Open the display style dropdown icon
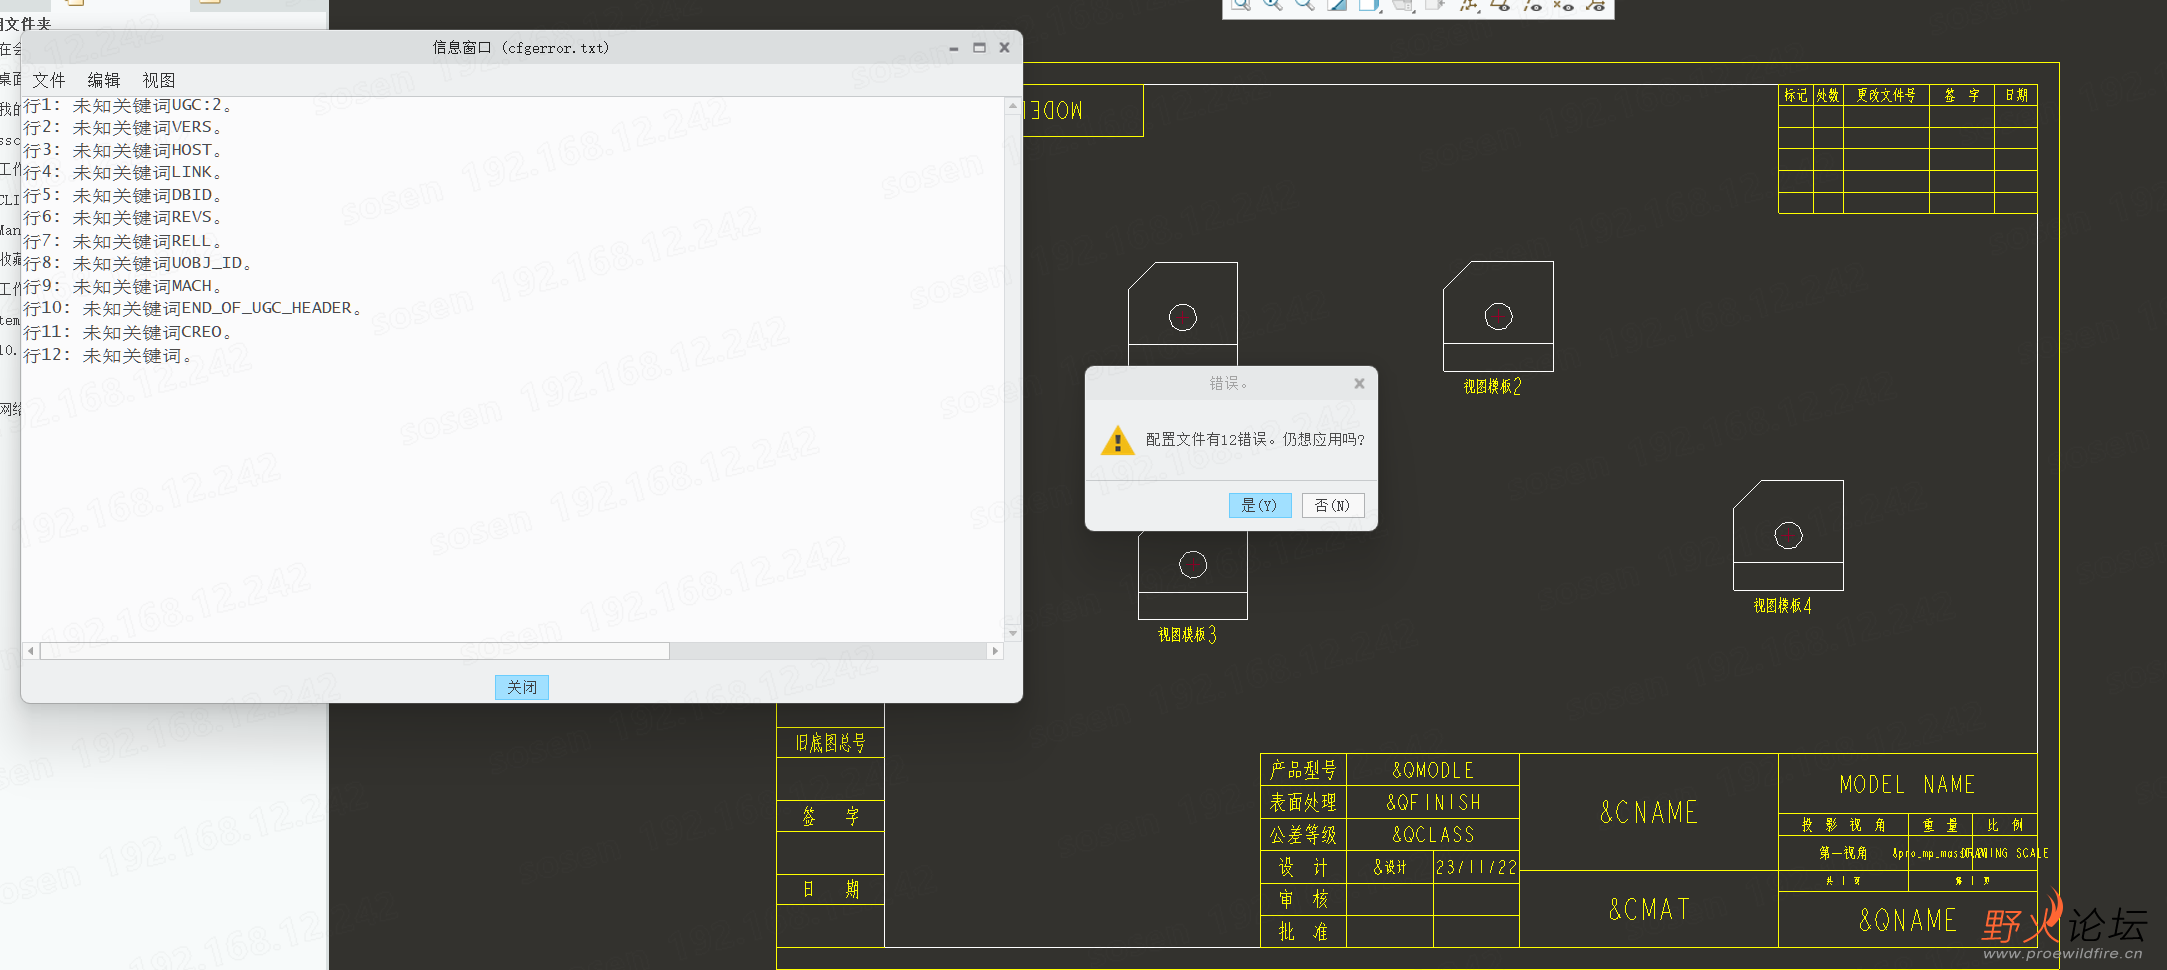This screenshot has width=2167, height=970. point(1369,5)
